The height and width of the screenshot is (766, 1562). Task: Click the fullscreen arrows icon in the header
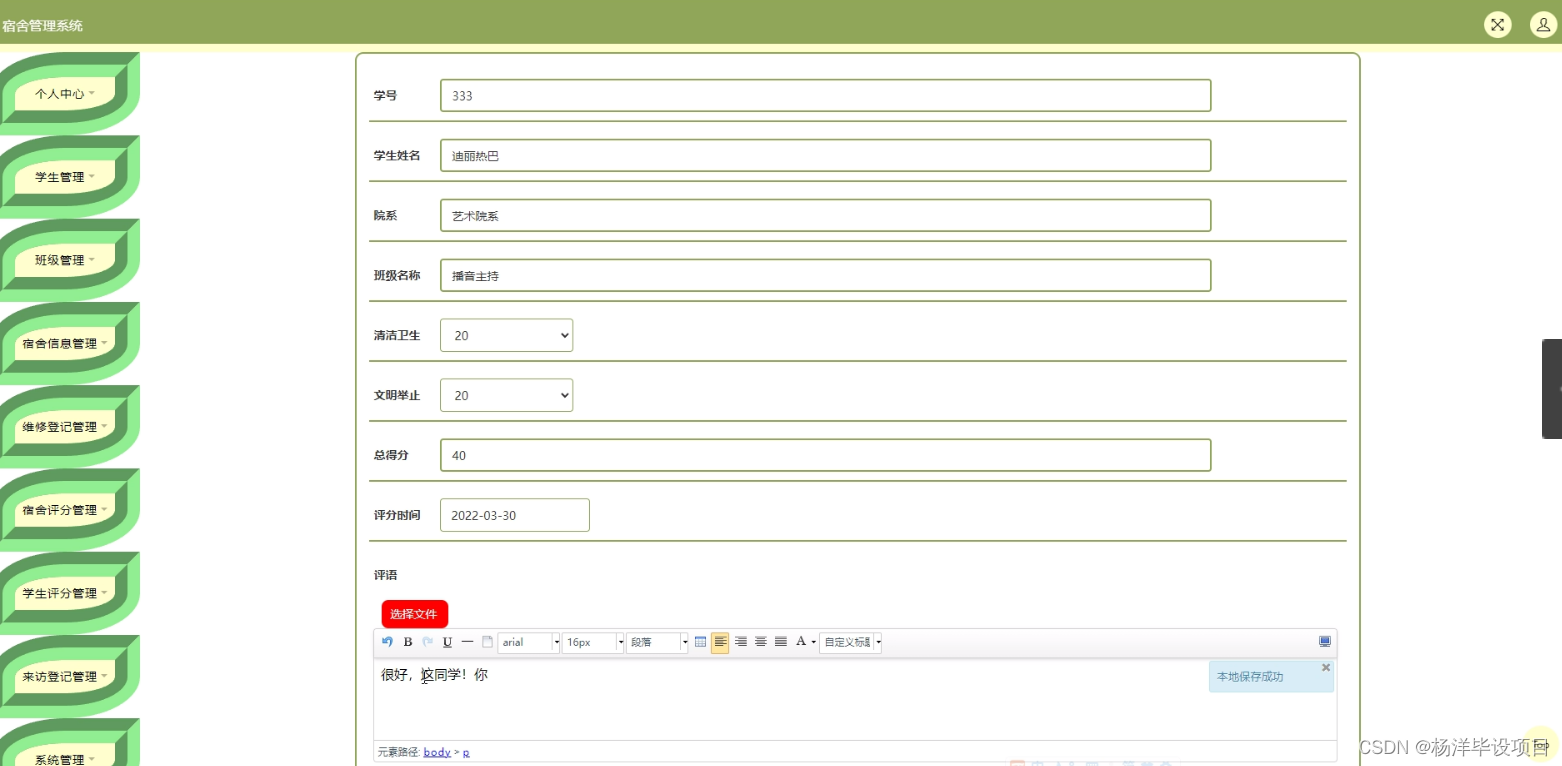[1497, 24]
